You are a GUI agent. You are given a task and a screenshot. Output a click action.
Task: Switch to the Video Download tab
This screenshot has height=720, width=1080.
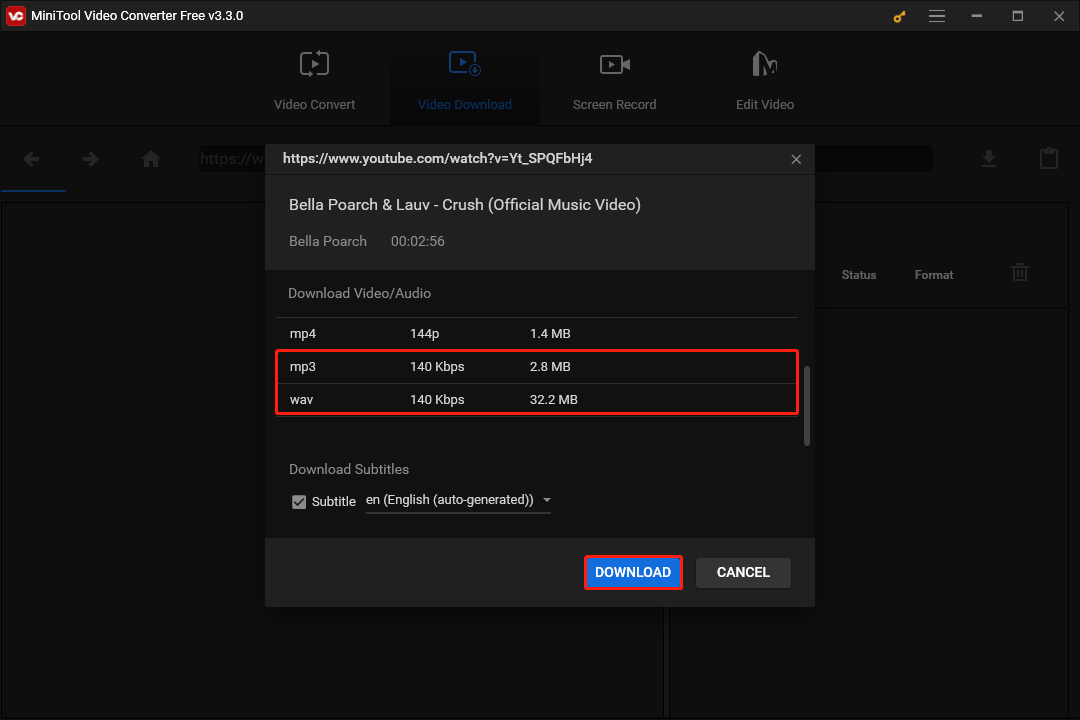(x=465, y=81)
